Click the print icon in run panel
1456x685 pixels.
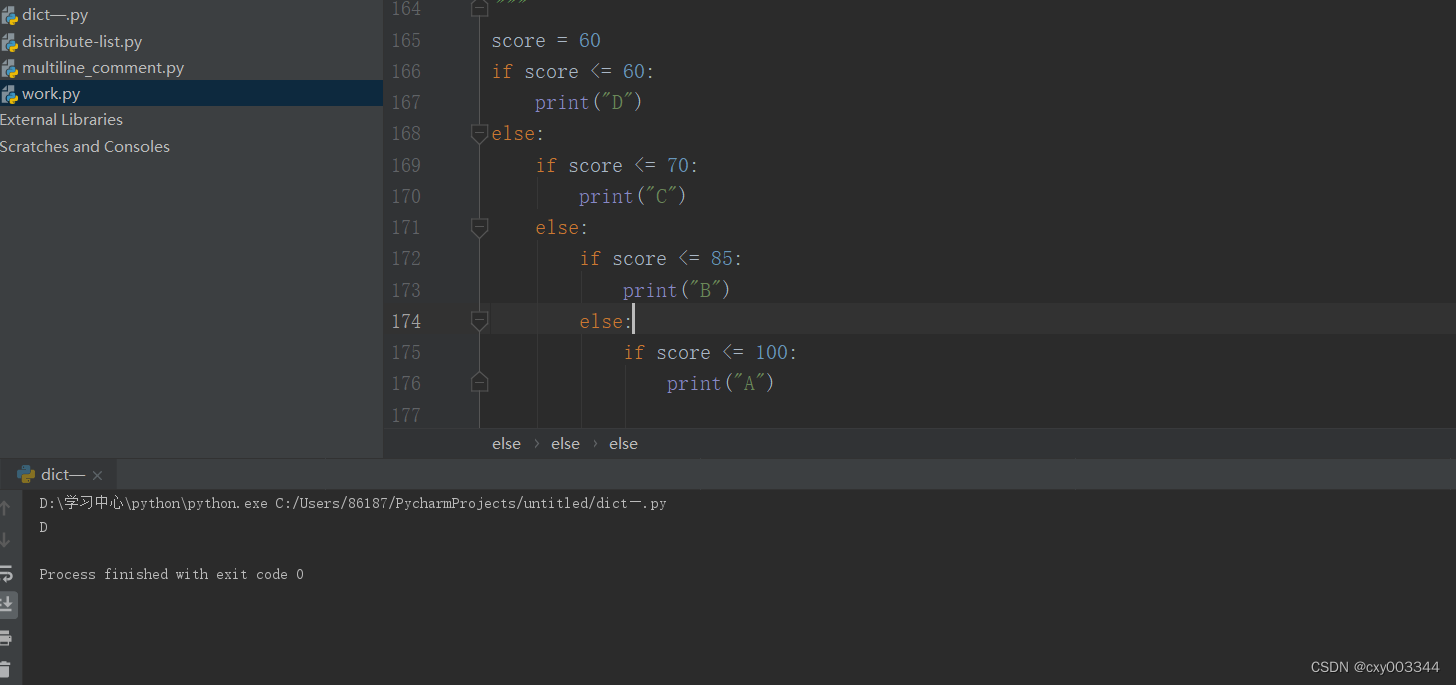click(6, 638)
